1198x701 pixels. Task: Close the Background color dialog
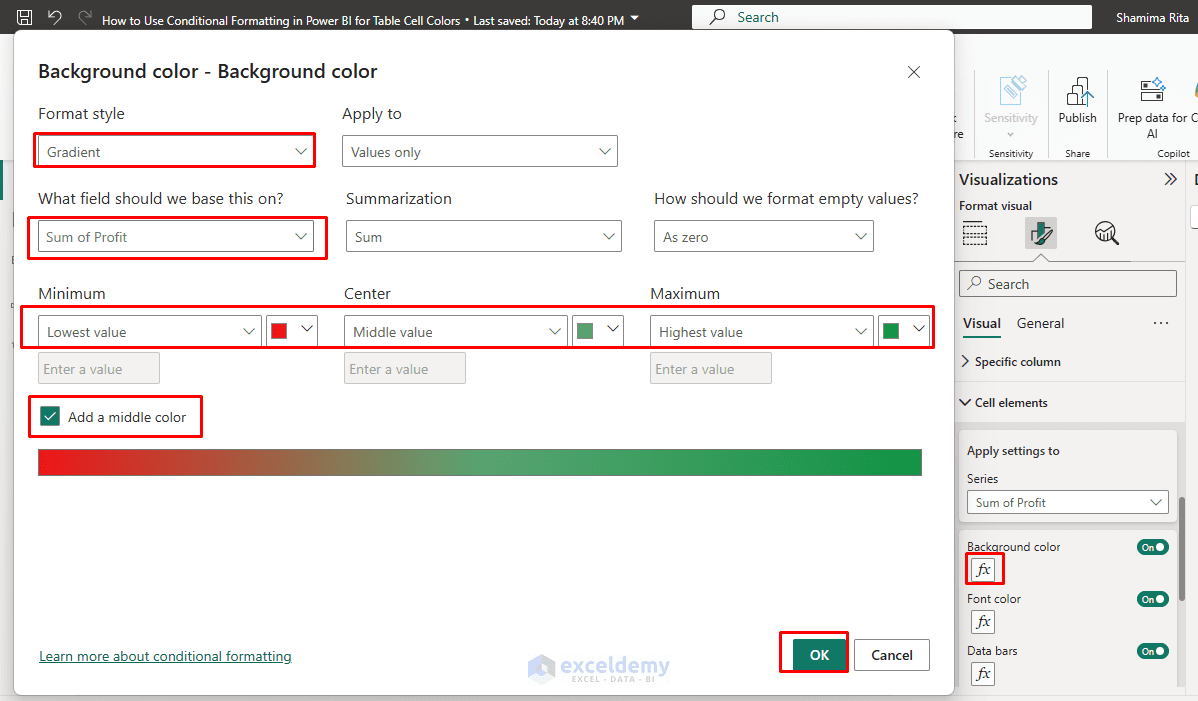pyautogui.click(x=914, y=72)
